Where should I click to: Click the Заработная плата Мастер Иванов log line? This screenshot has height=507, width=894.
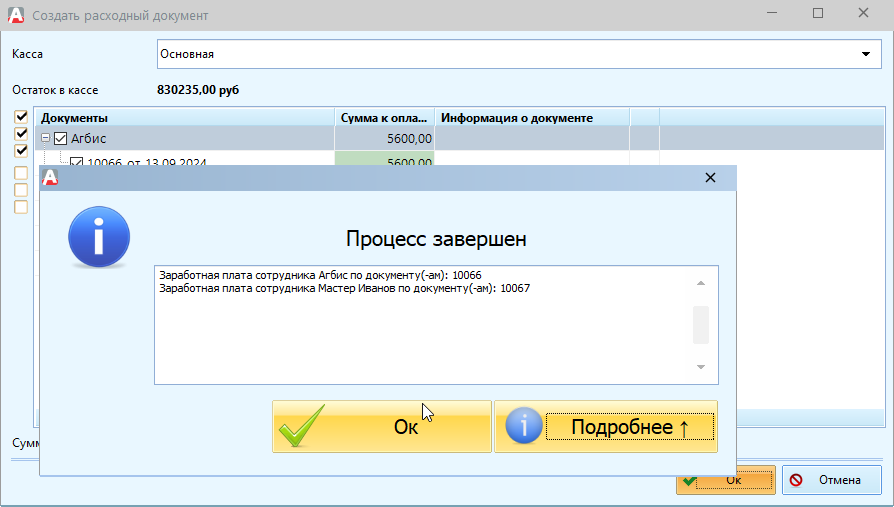344,289
